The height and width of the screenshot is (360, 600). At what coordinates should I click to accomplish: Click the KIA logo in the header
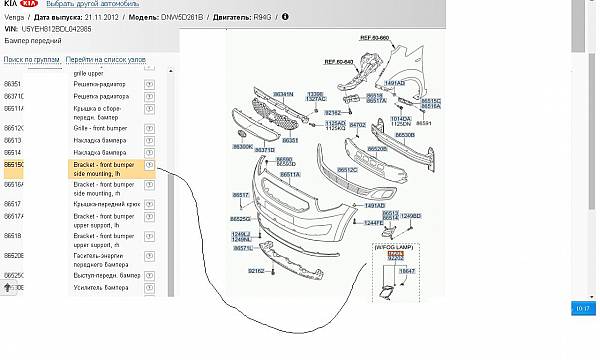click(x=29, y=3)
